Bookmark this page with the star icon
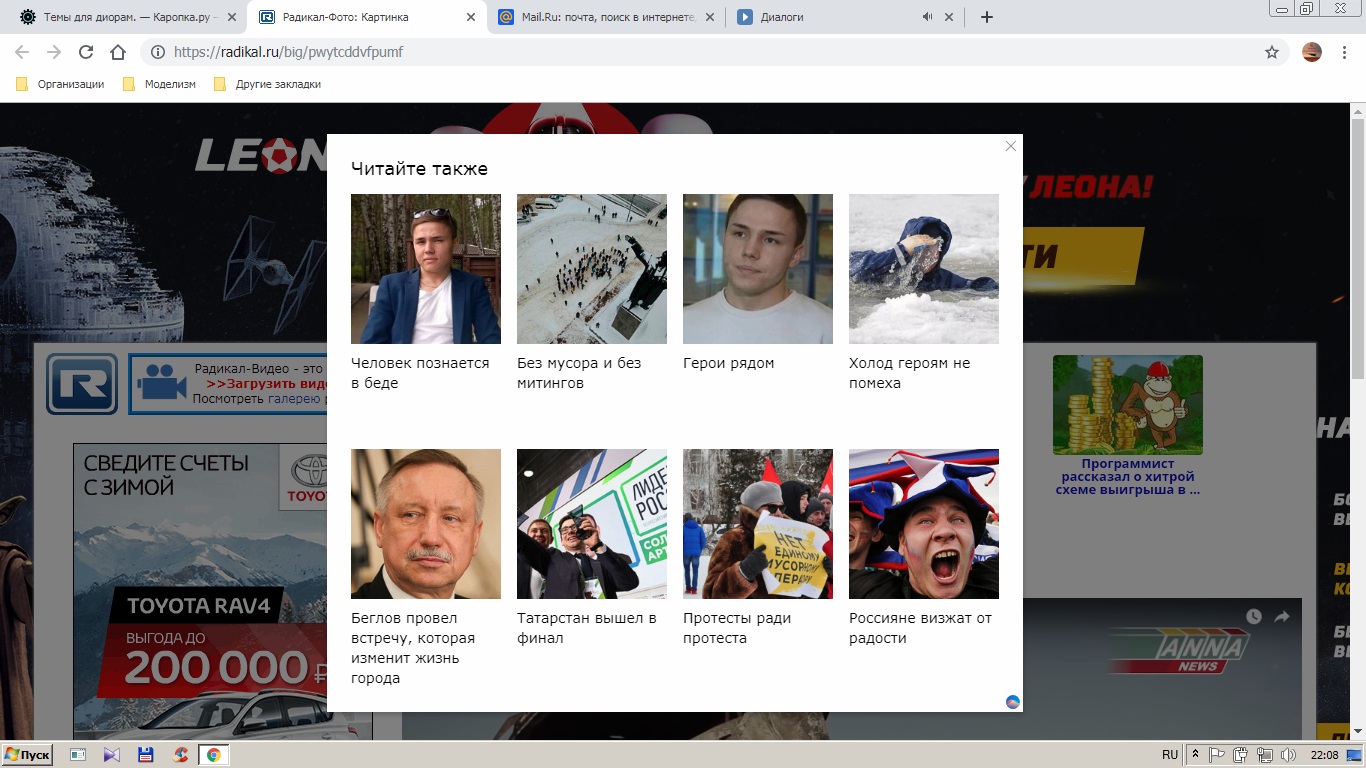The width and height of the screenshot is (1366, 768). click(1271, 52)
